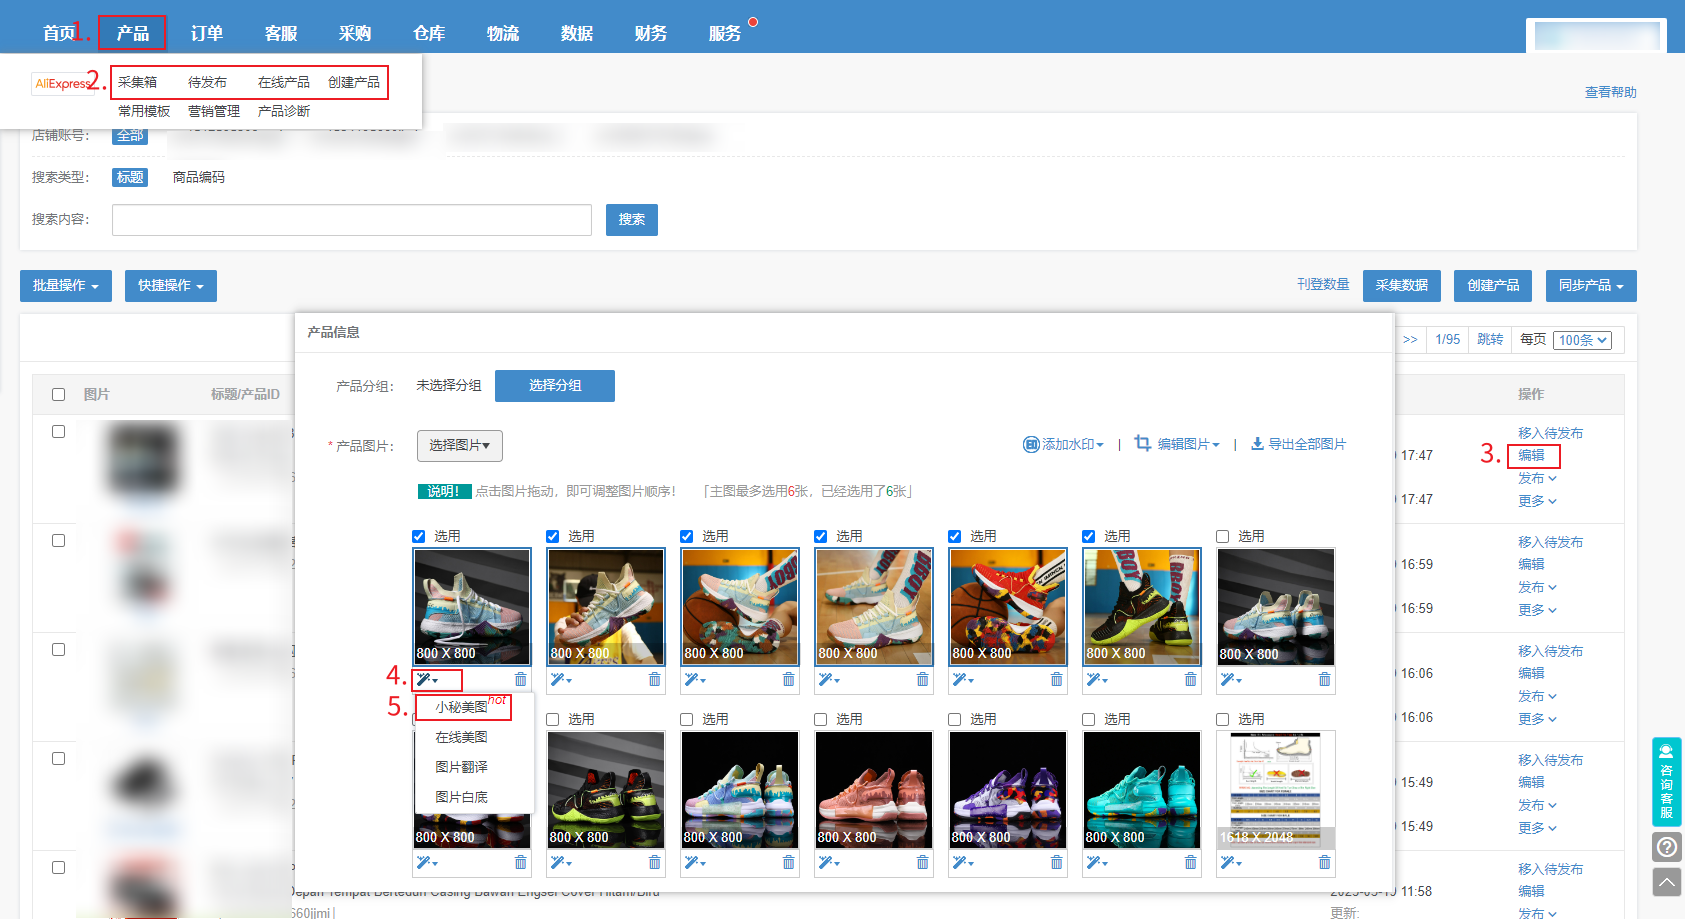
Task: Open magic wand menu under second image
Action: pyautogui.click(x=561, y=679)
